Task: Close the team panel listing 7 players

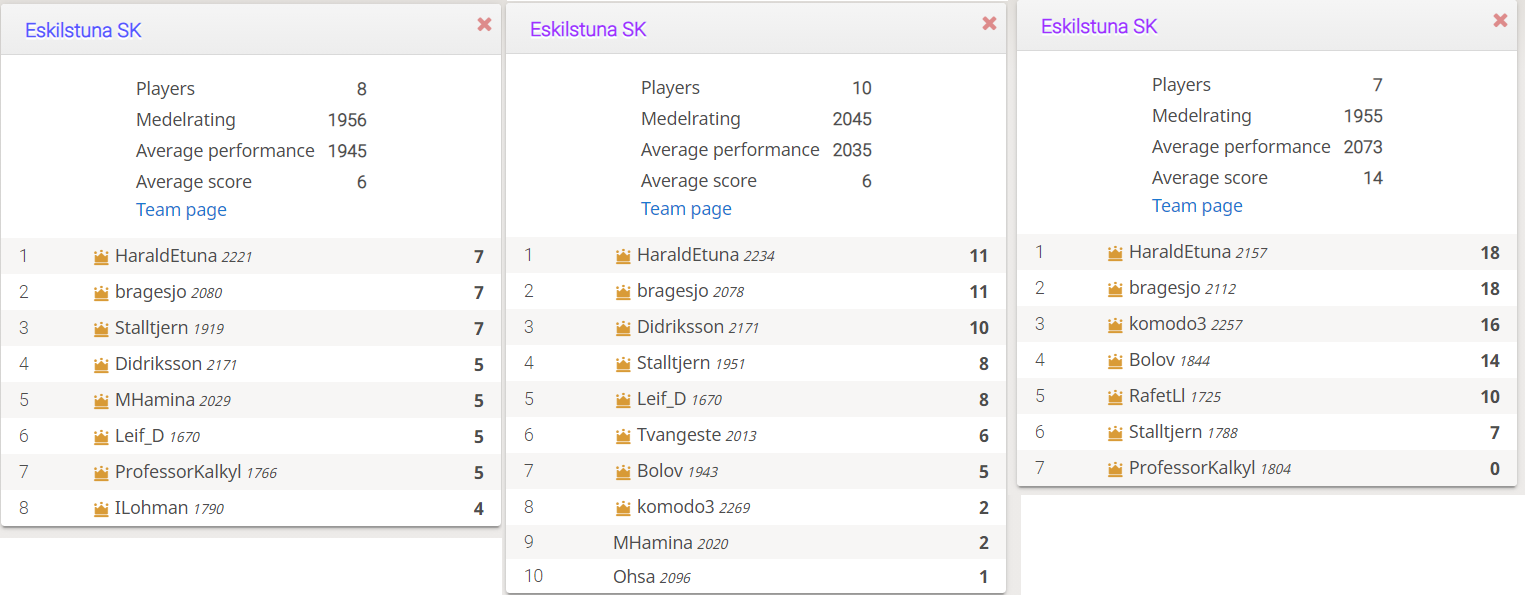Action: (x=1500, y=20)
